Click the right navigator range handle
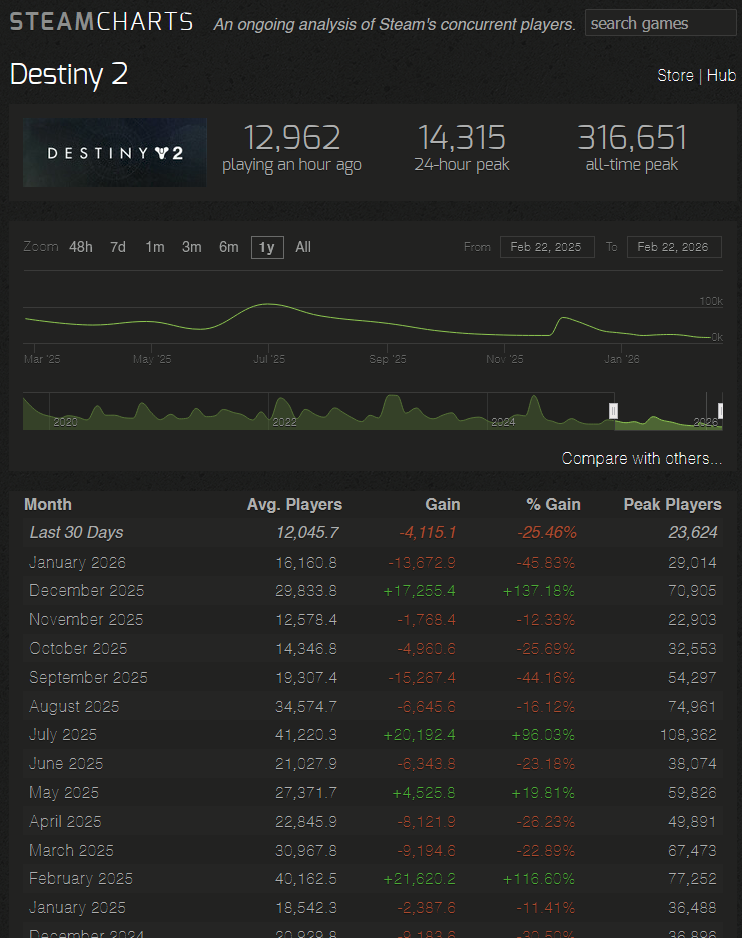This screenshot has height=938, width=742. [721, 411]
